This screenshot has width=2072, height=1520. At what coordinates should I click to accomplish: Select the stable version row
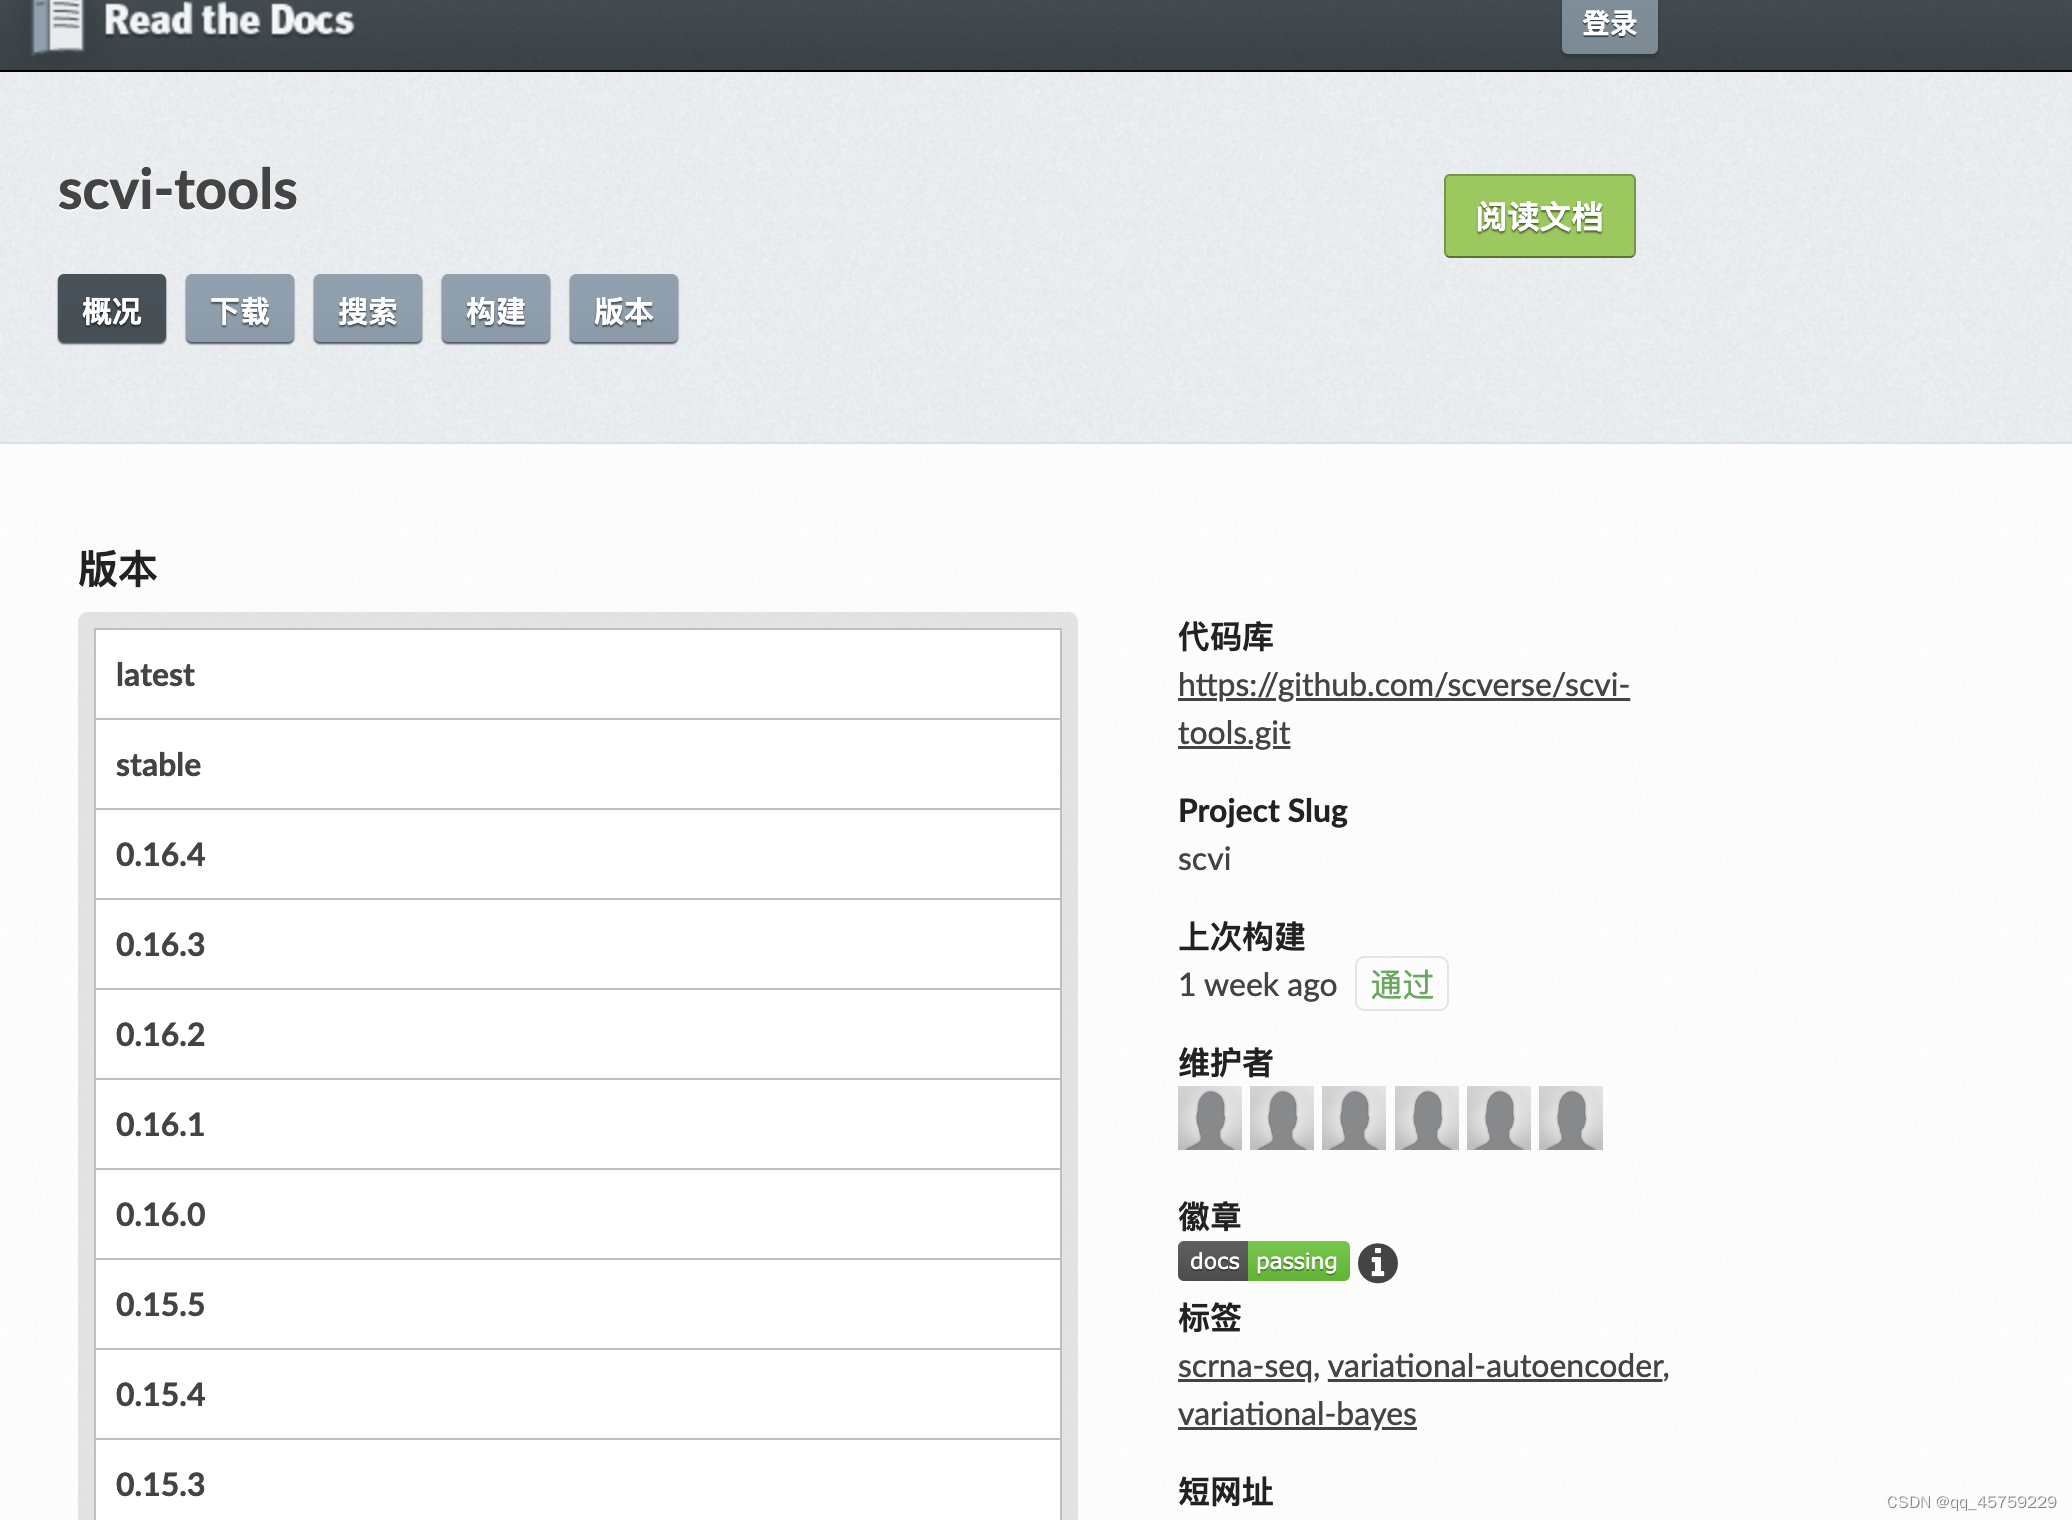[158, 765]
